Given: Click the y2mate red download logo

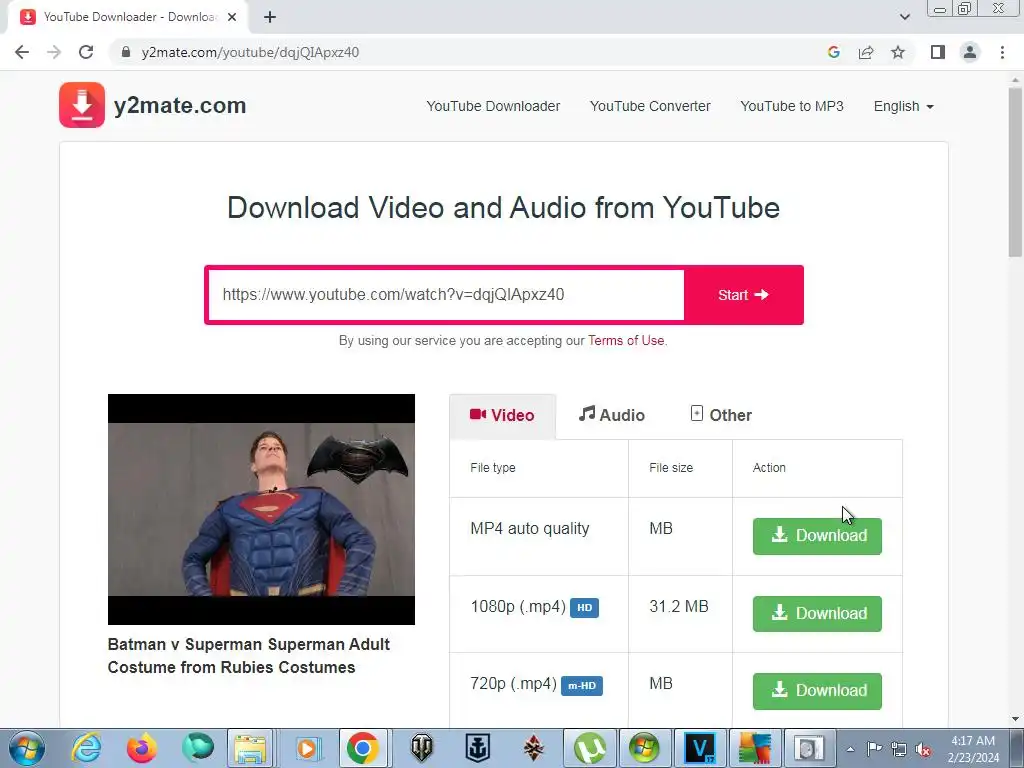Looking at the screenshot, I should 82,105.
